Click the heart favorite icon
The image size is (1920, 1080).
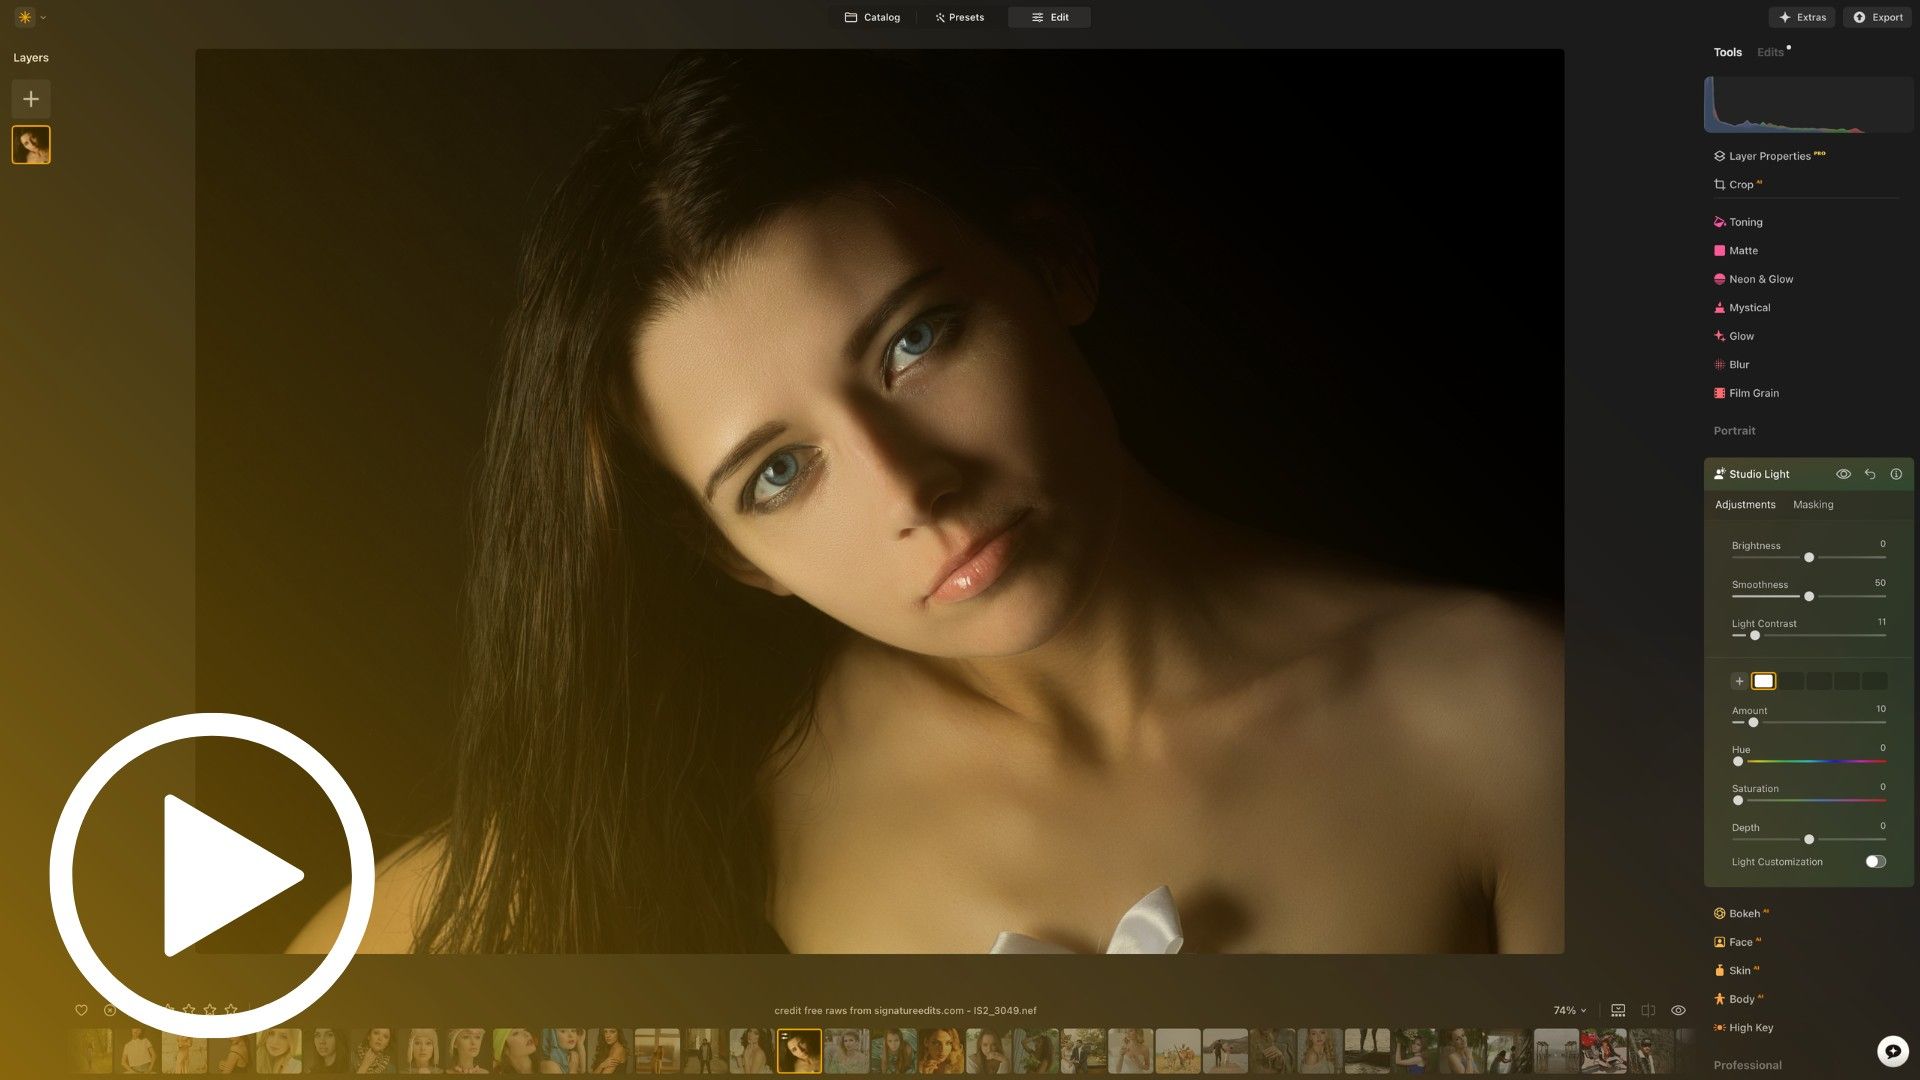tap(82, 1010)
